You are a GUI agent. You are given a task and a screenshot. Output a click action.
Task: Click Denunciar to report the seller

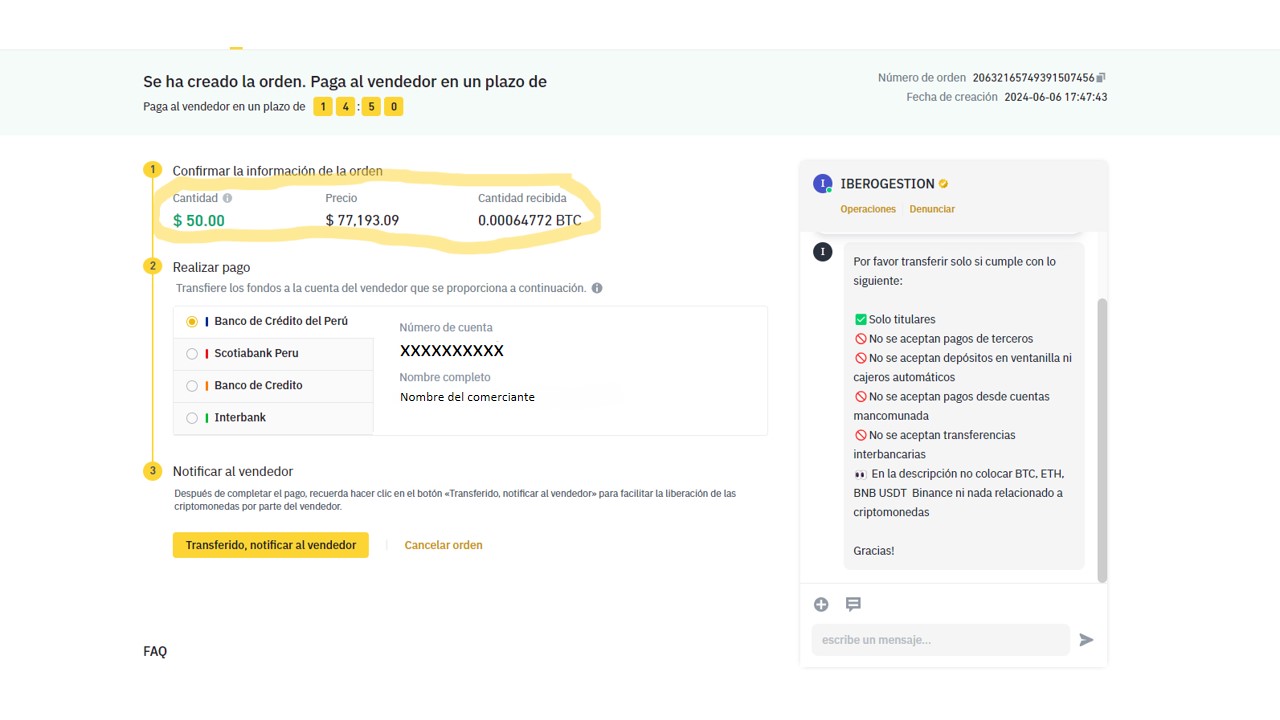tap(932, 209)
